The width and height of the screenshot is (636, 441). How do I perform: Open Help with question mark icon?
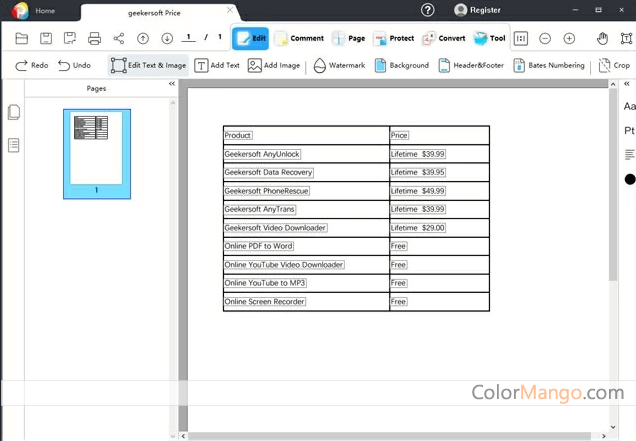(x=428, y=10)
